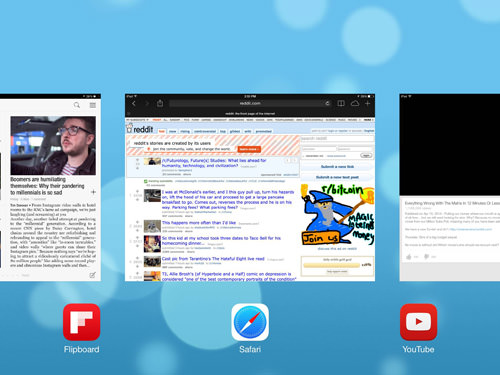This screenshot has width=500, height=375.
Task: Tap the YouTube app icon
Action: tap(418, 322)
